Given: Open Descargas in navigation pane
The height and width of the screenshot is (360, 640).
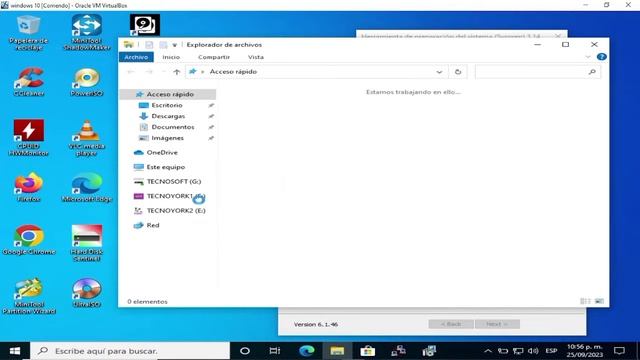Looking at the screenshot, I should coord(168,116).
